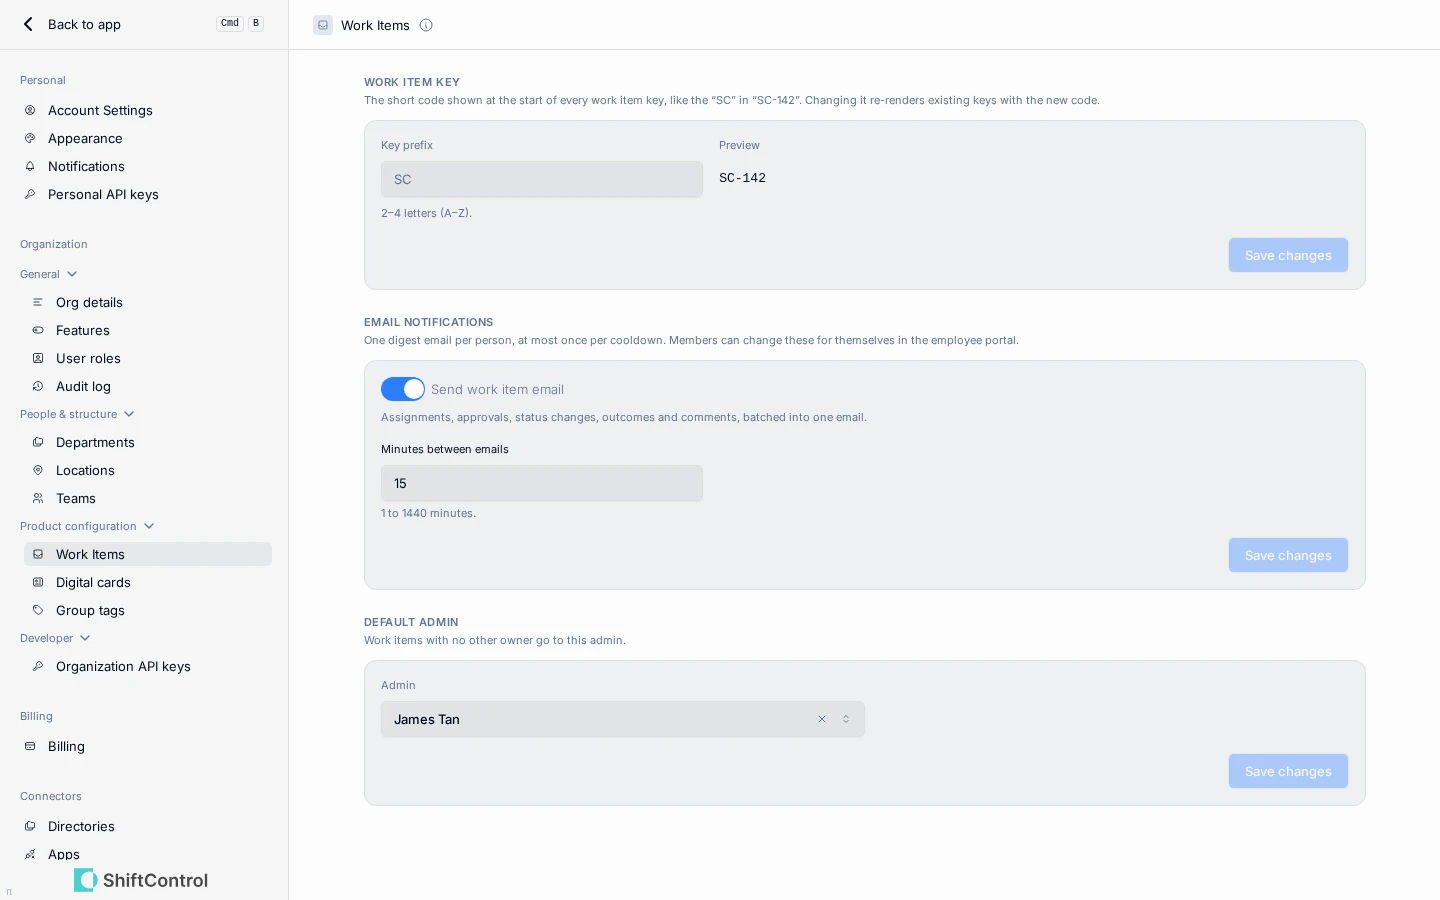This screenshot has width=1440, height=900.
Task: Toggle the Send work item email switch
Action: (x=403, y=389)
